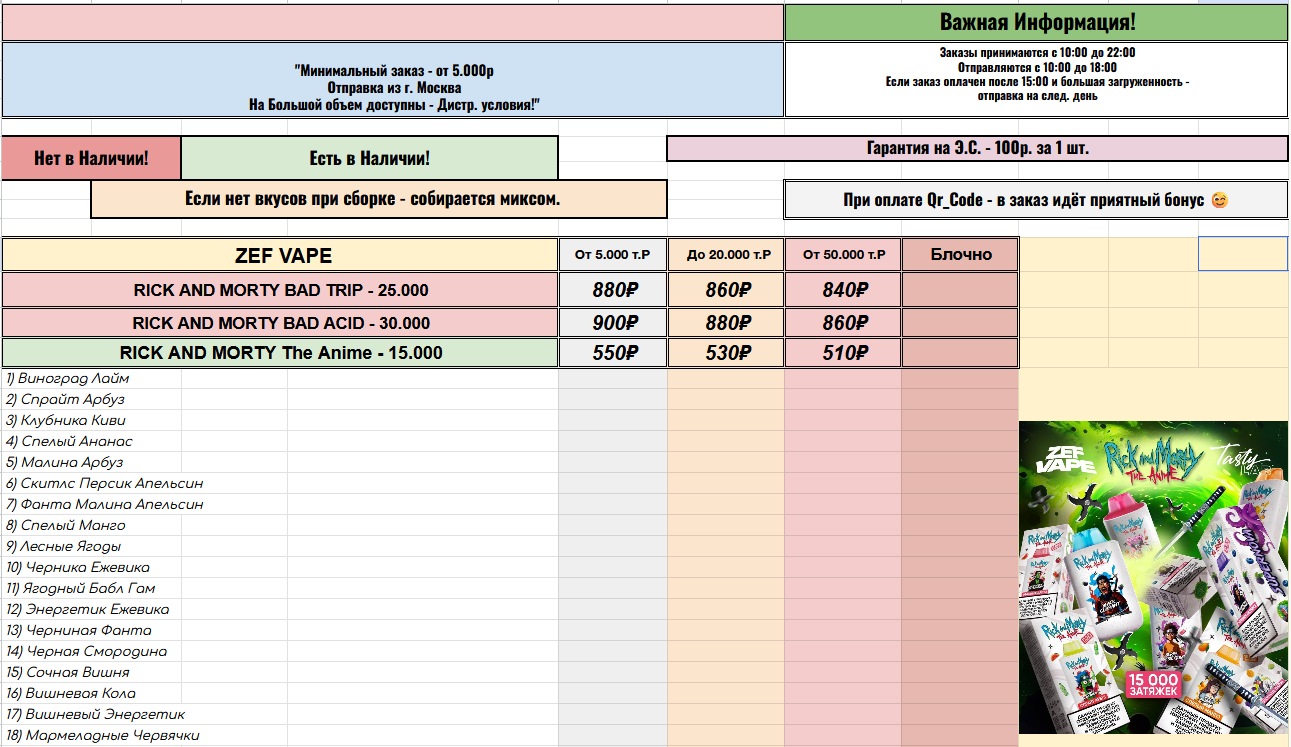This screenshot has height=747, width=1291.
Task: Select flavor "2) Спрайт Арбуз"
Action: pos(66,400)
